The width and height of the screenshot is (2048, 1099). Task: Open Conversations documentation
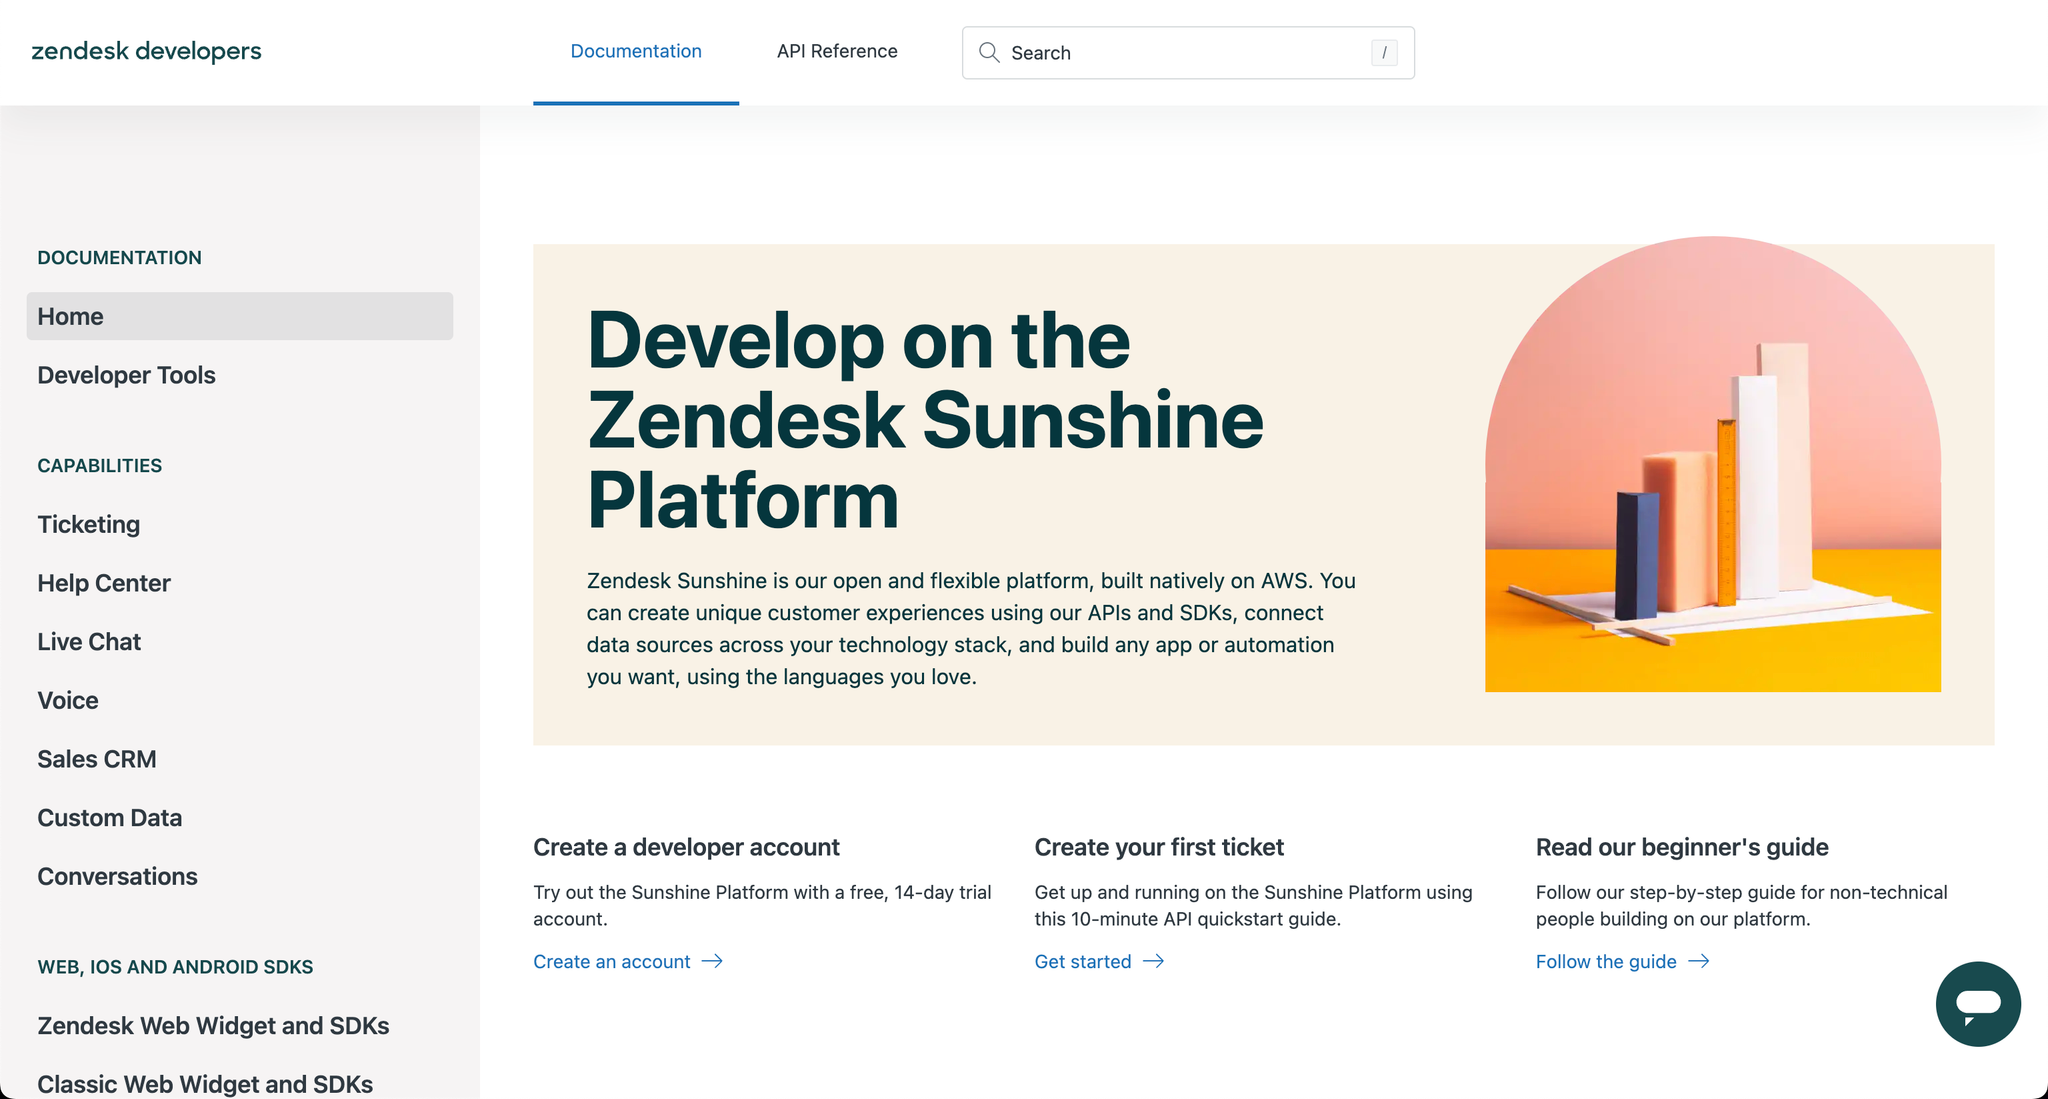(117, 877)
